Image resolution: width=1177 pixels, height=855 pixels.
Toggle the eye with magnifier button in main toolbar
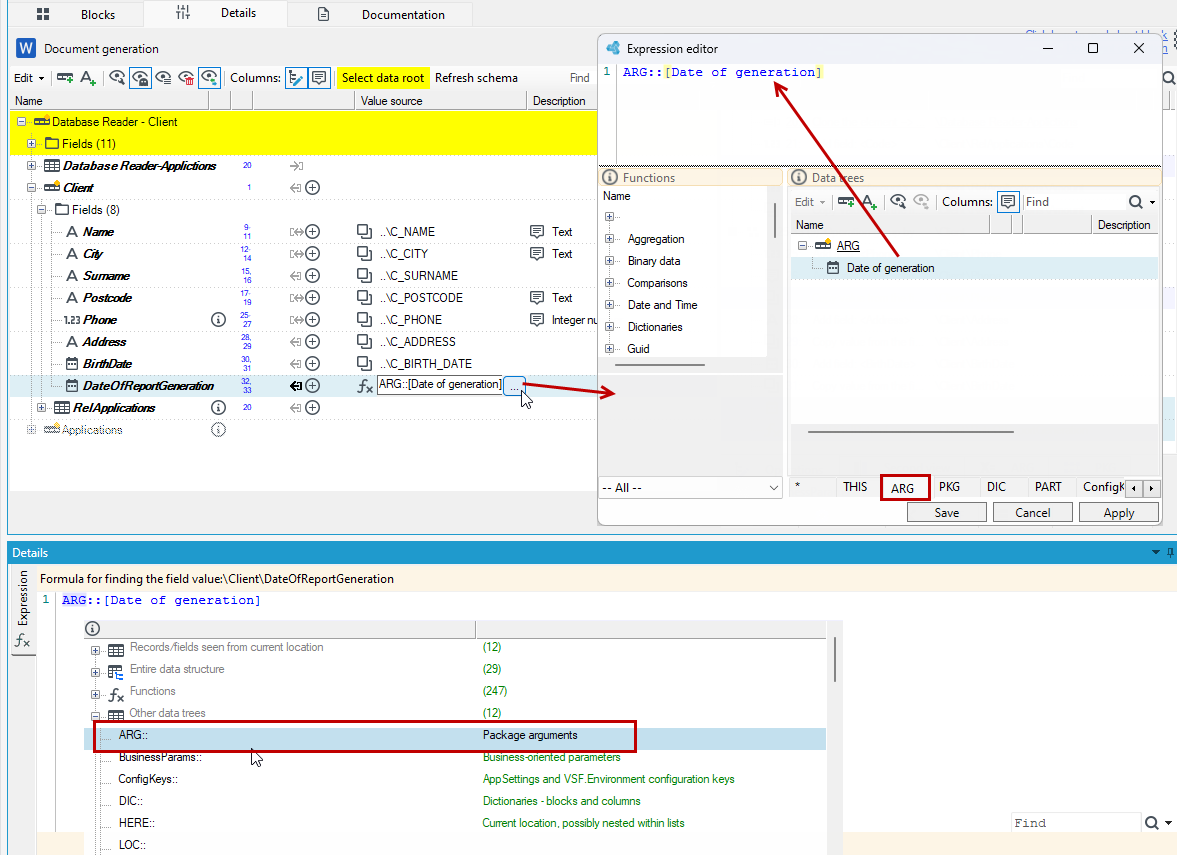coord(117,77)
